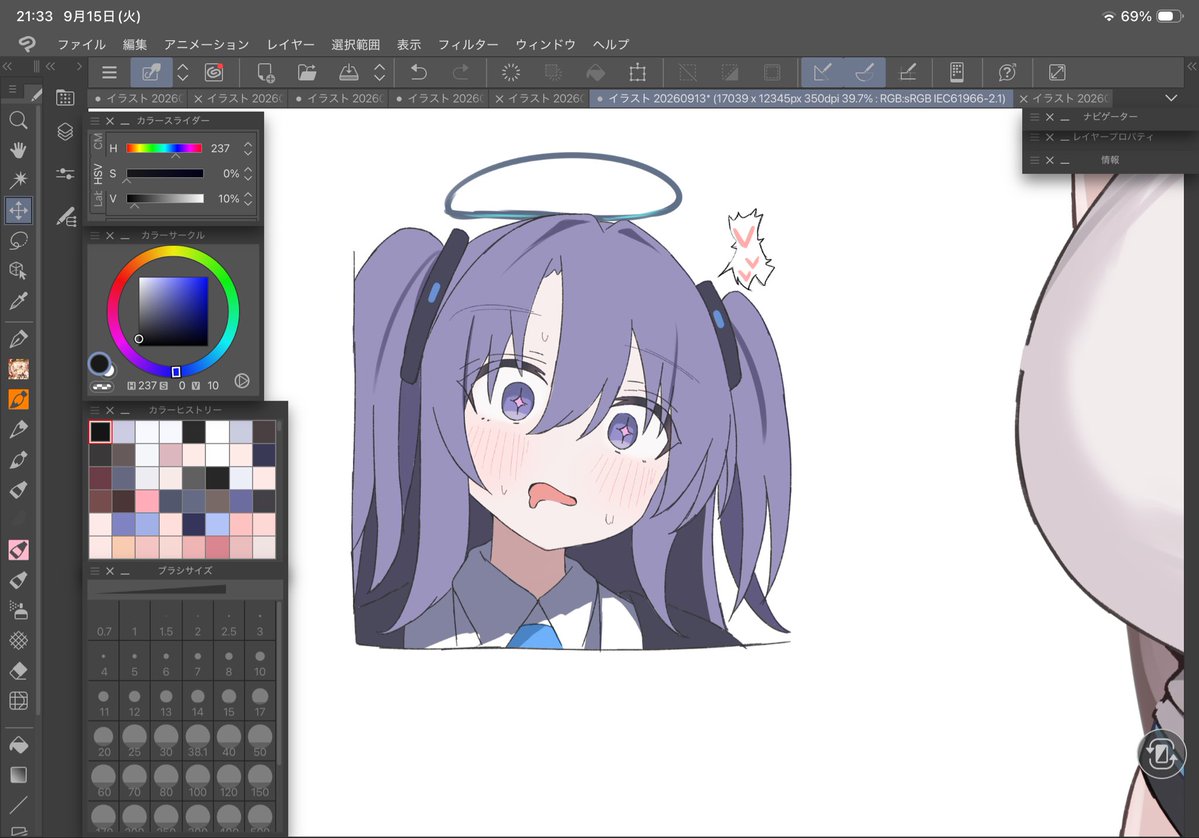Select the Zoom magnifier tool

[18, 120]
